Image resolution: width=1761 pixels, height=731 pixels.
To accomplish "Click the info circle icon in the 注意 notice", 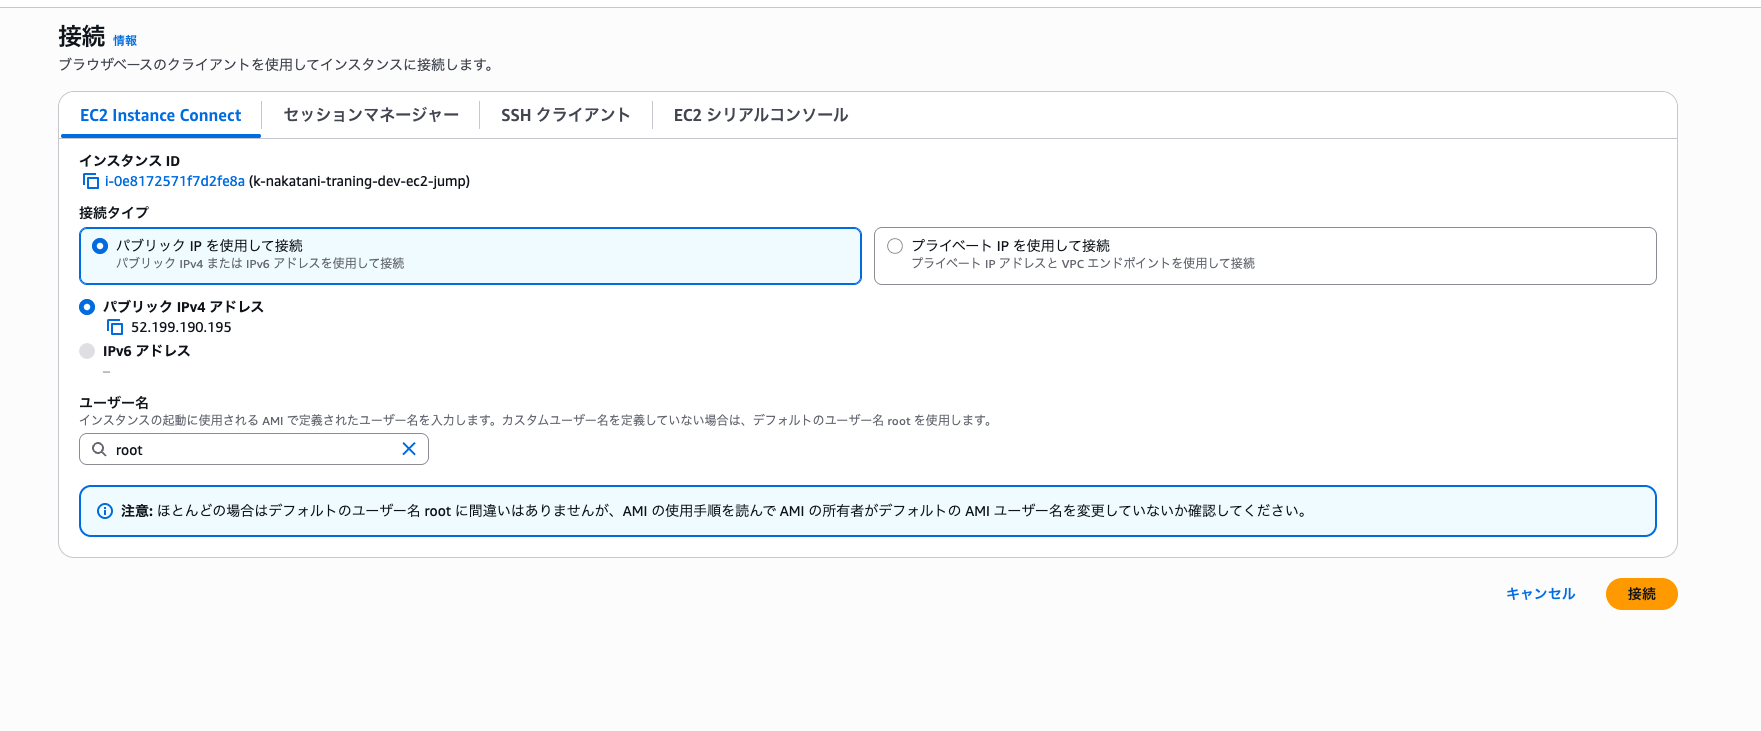I will click(x=105, y=511).
